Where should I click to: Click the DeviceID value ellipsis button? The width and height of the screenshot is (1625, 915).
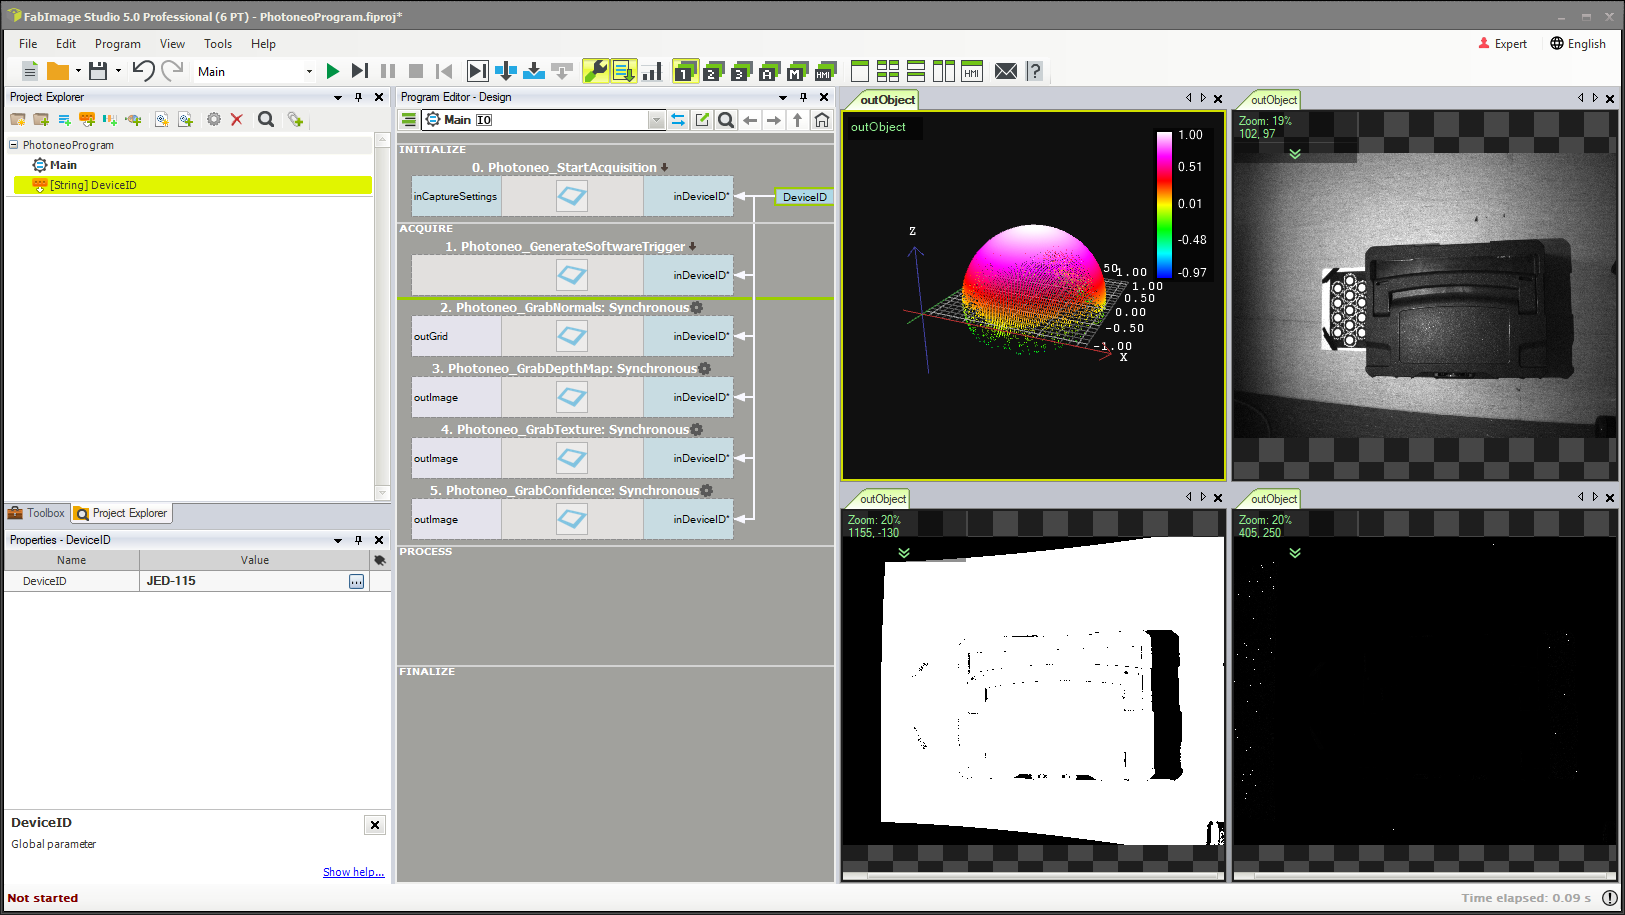(x=356, y=581)
